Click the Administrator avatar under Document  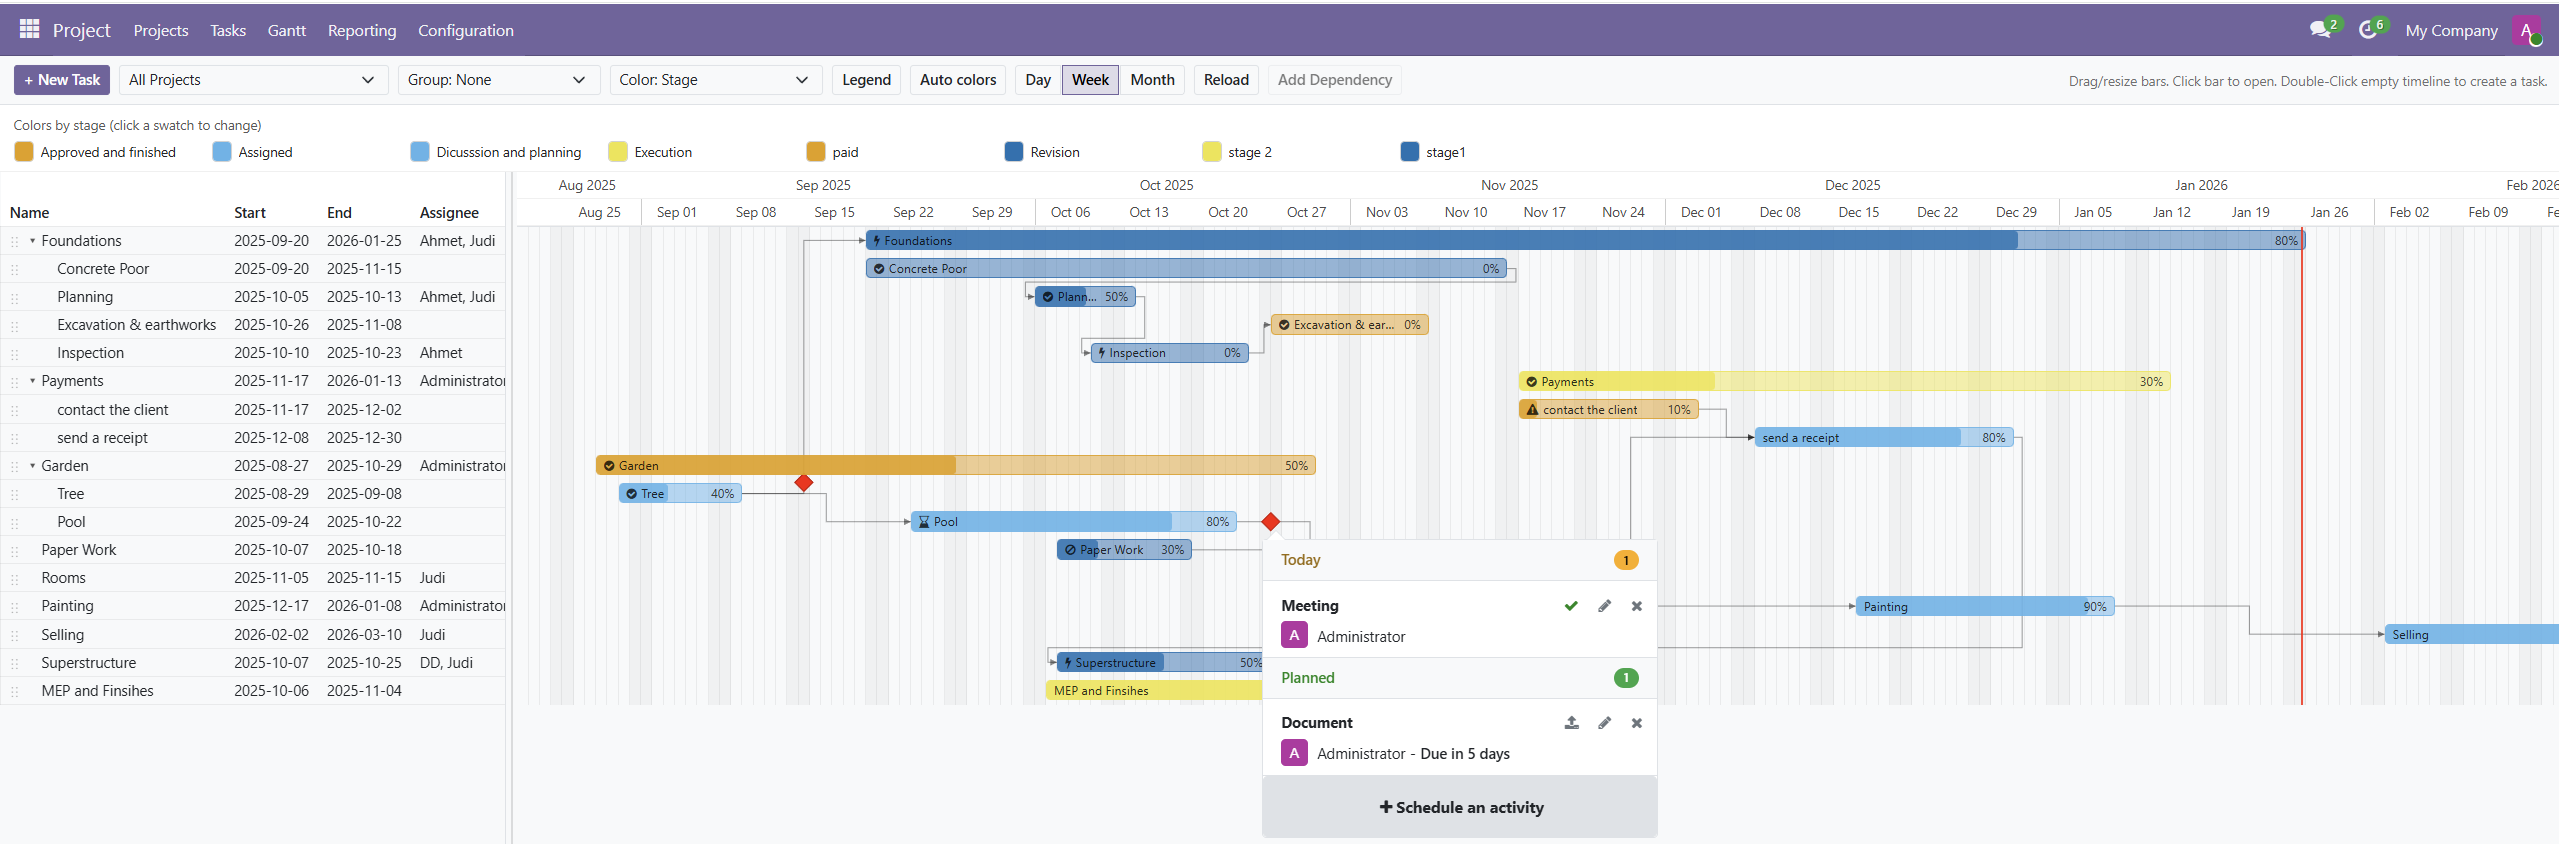point(1294,753)
